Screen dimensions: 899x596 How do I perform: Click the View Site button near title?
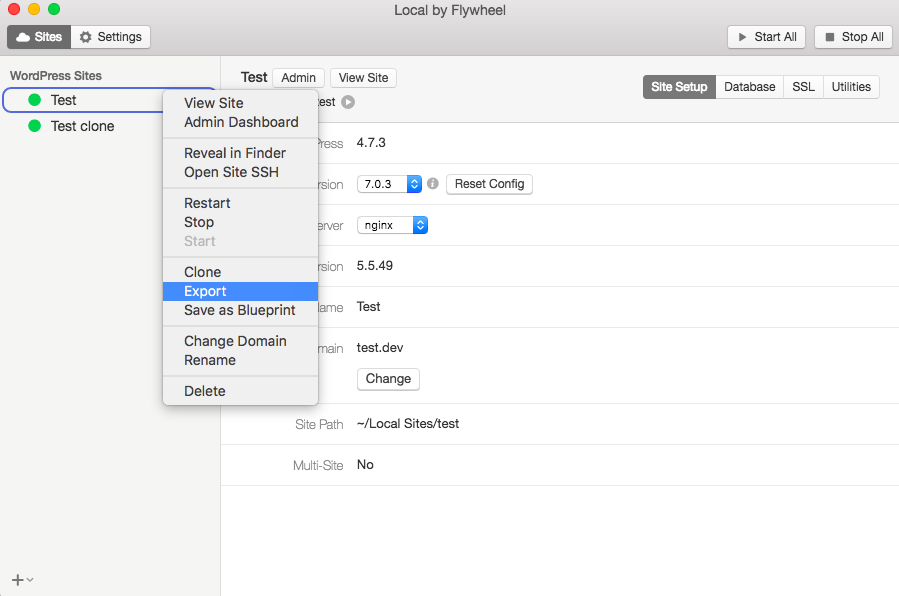pyautogui.click(x=363, y=78)
